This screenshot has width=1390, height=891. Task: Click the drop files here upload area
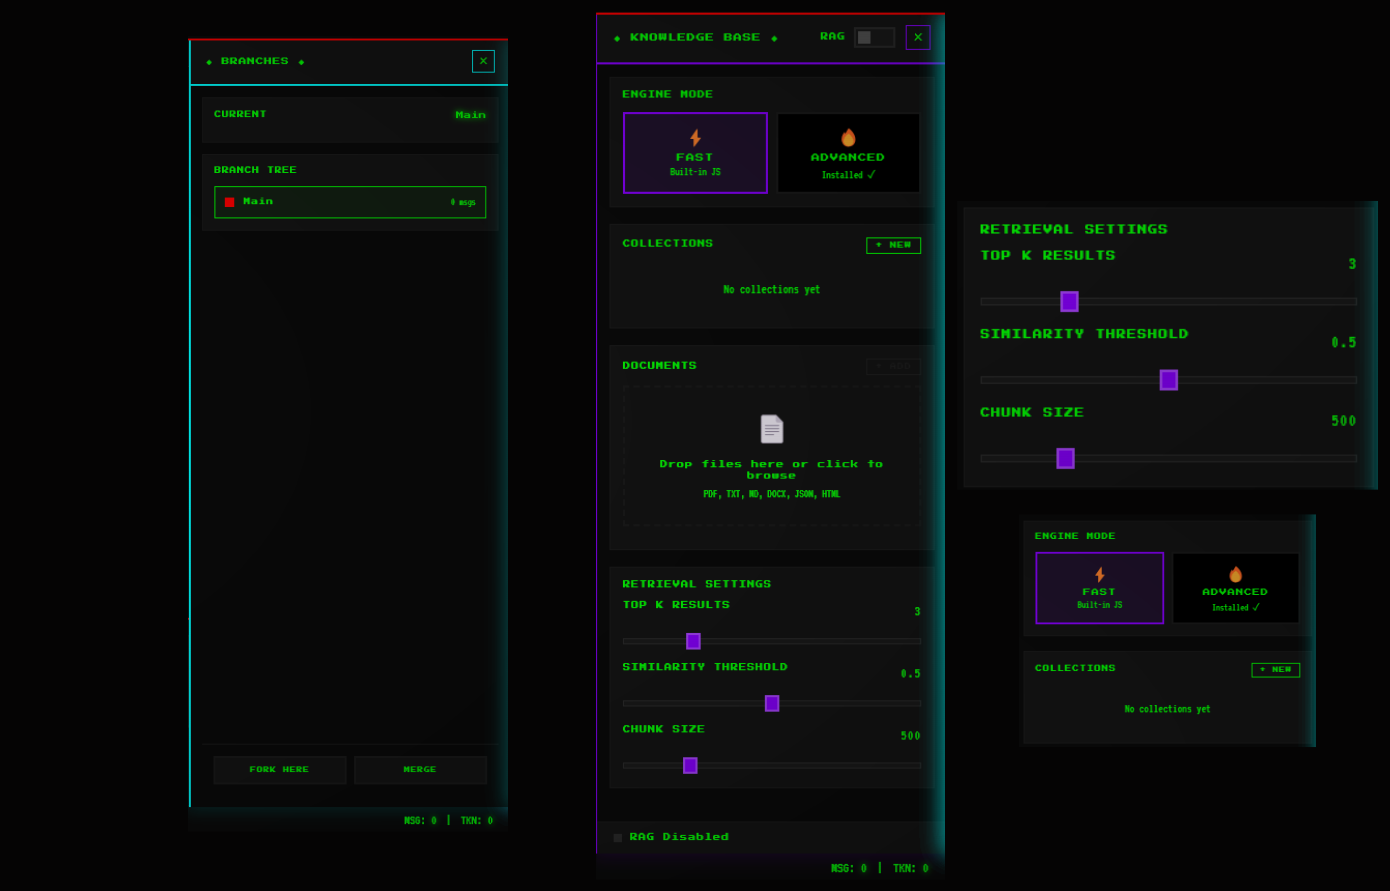tap(771, 470)
